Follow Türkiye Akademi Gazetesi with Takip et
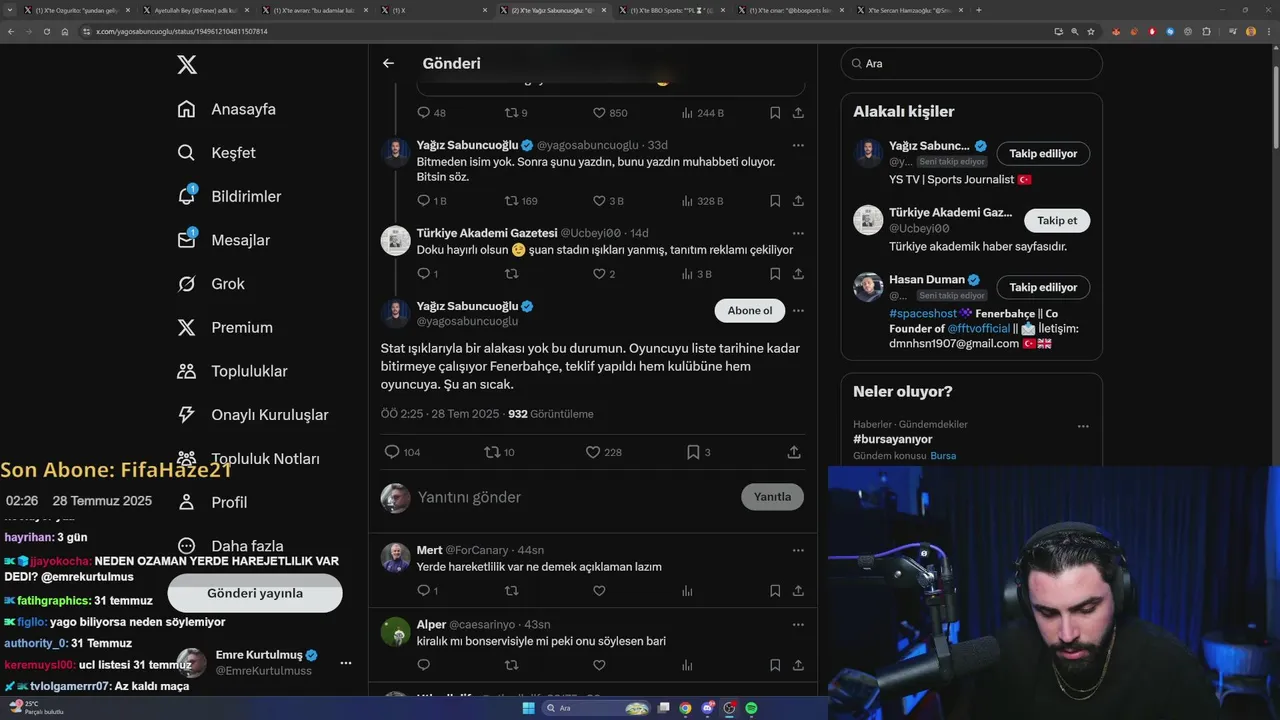Screen dimensions: 1280x720 point(1057,220)
